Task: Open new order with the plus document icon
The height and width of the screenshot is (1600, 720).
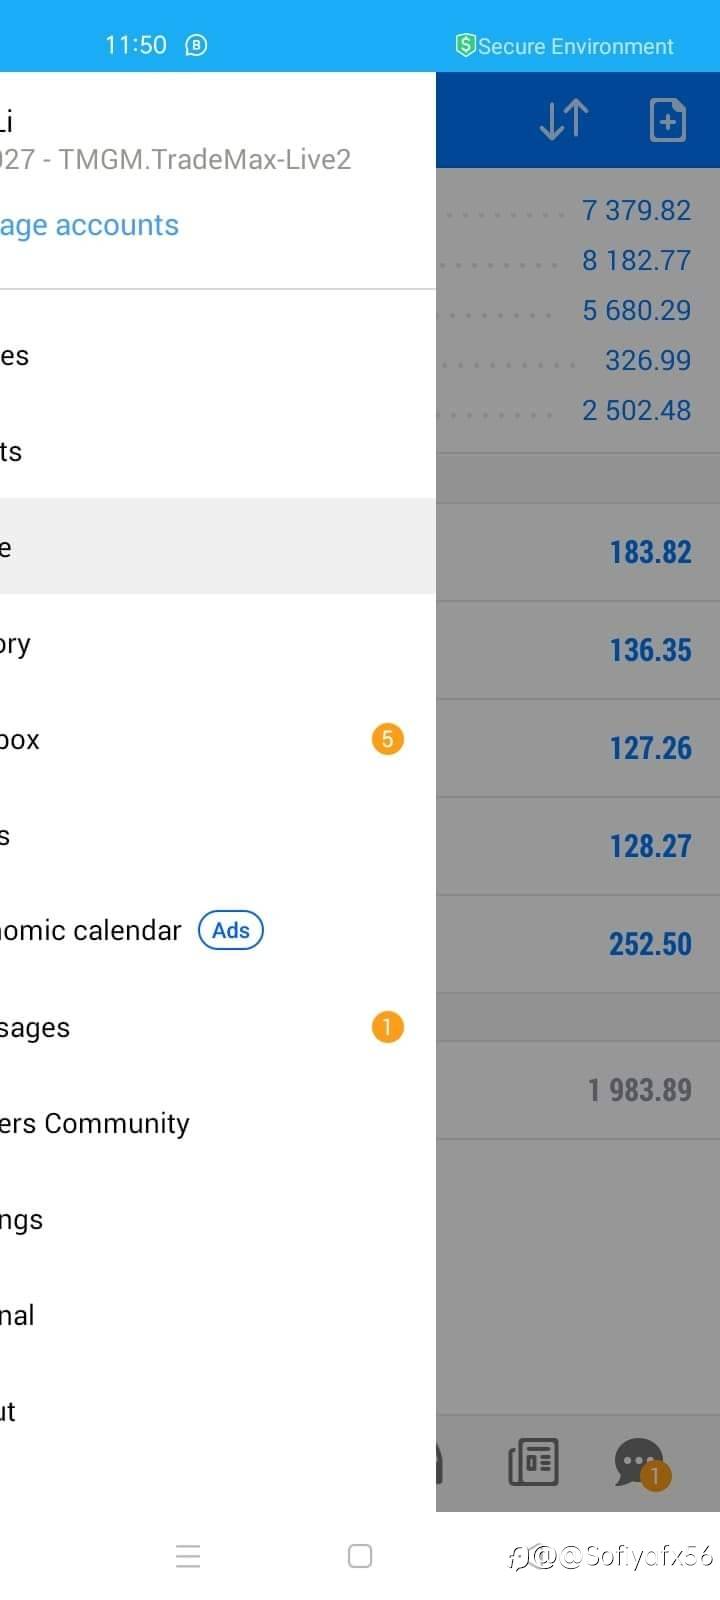Action: 667,120
